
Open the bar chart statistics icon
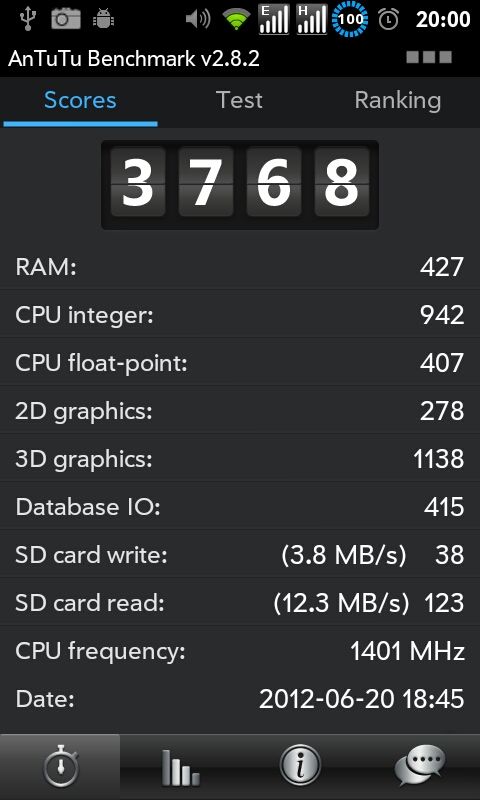pyautogui.click(x=180, y=767)
